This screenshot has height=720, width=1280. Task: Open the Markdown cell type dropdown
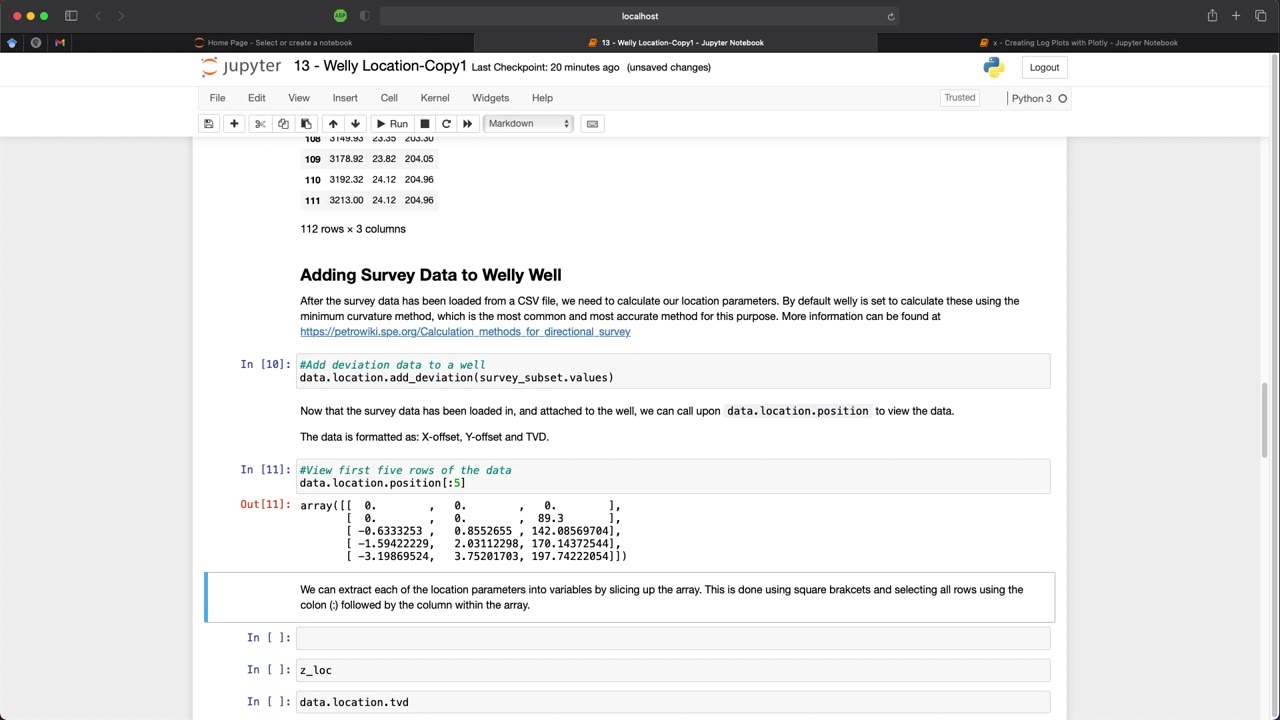tap(528, 123)
